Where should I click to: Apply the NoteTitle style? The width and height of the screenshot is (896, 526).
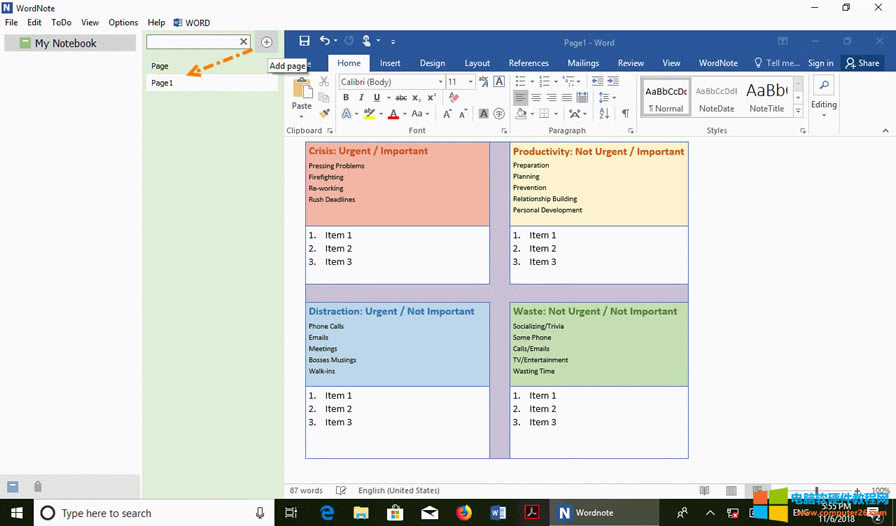click(x=767, y=97)
